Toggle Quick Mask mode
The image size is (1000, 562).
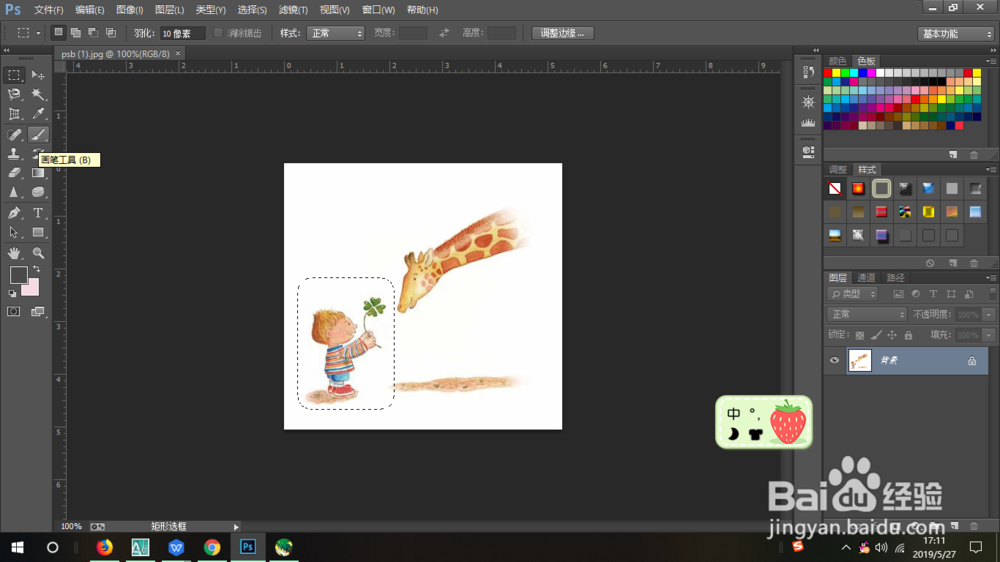pos(13,312)
